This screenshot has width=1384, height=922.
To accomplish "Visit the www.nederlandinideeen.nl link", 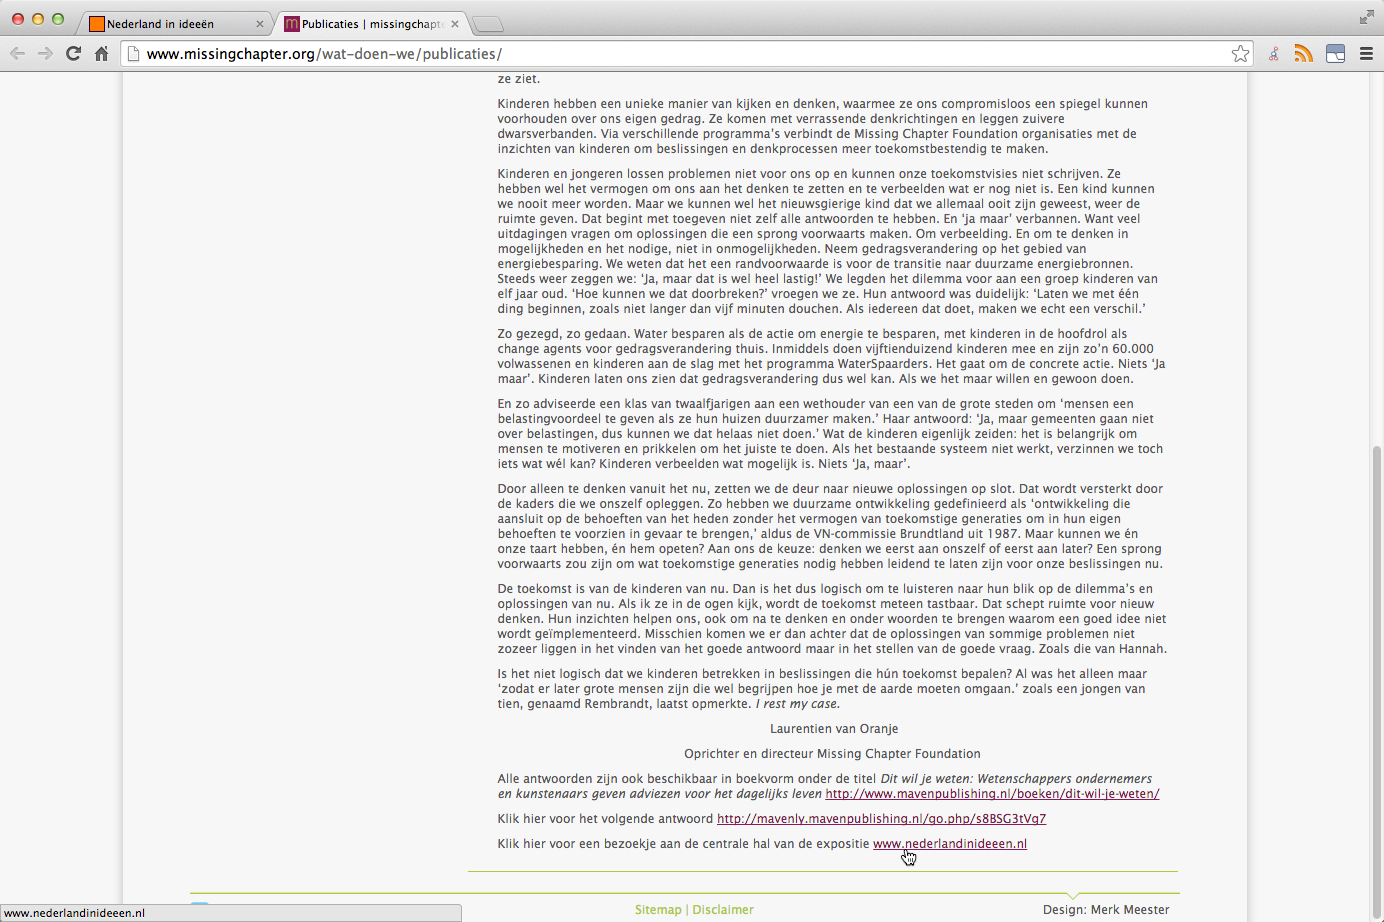I will [949, 844].
